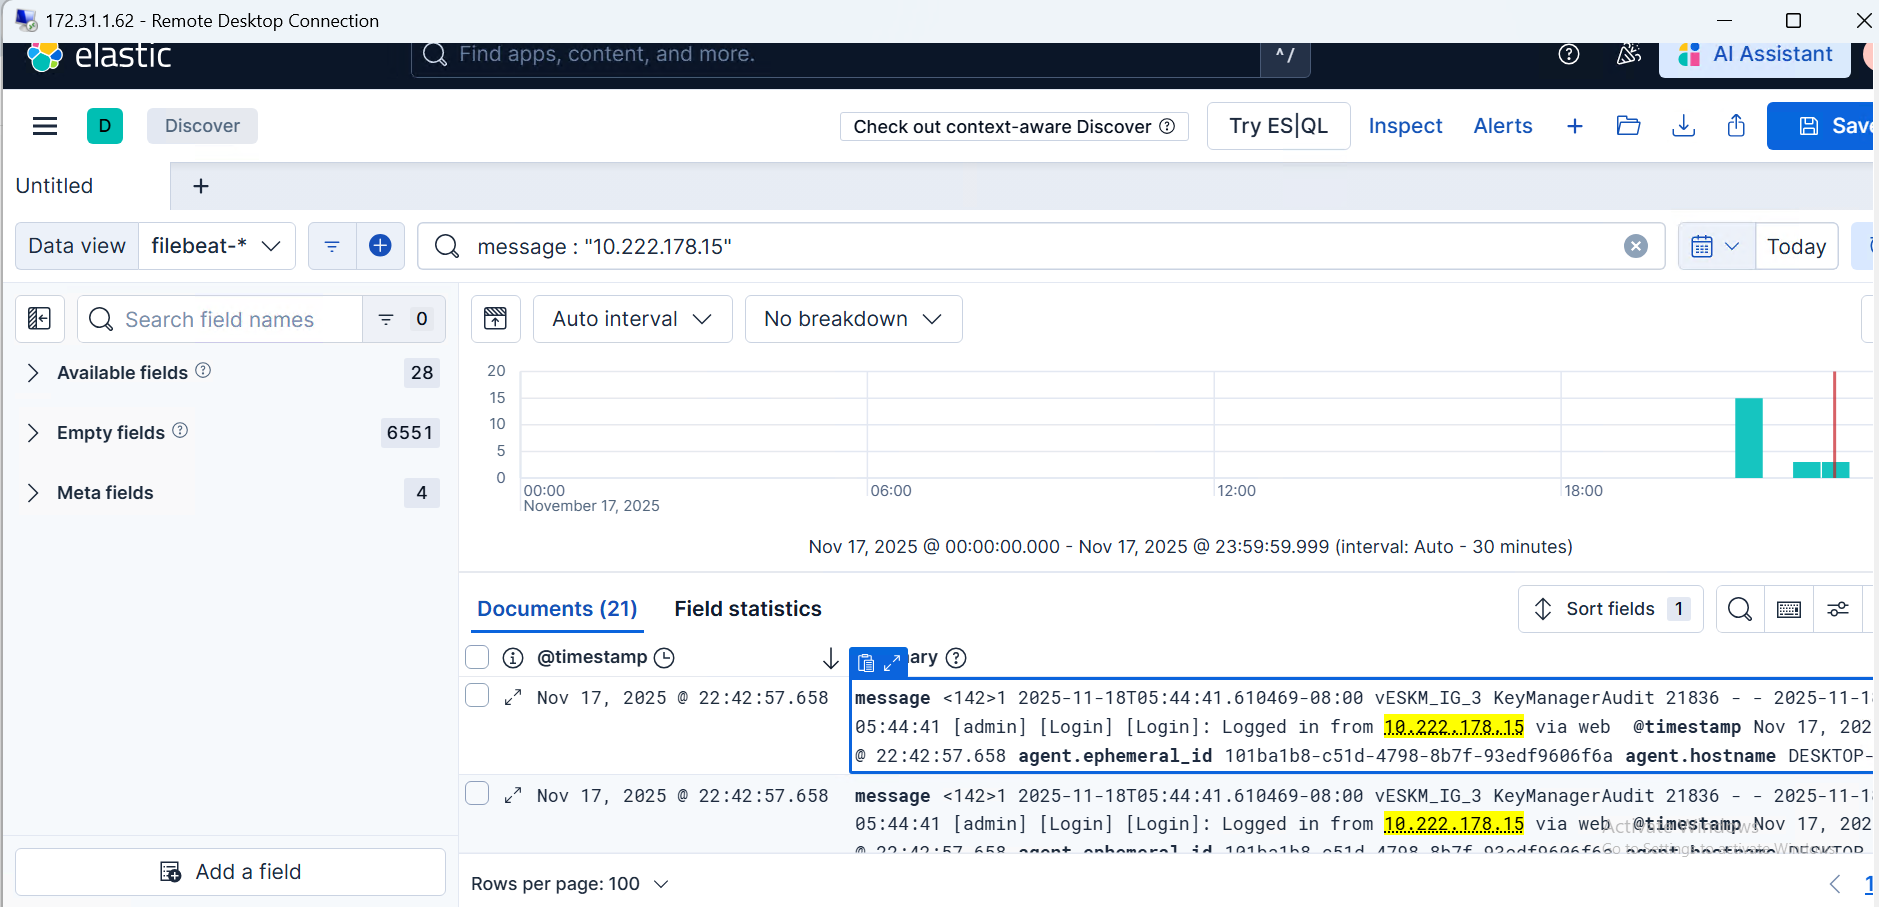Click the Elastic logo
Viewport: 1879px width, 907px height.
pos(99,56)
